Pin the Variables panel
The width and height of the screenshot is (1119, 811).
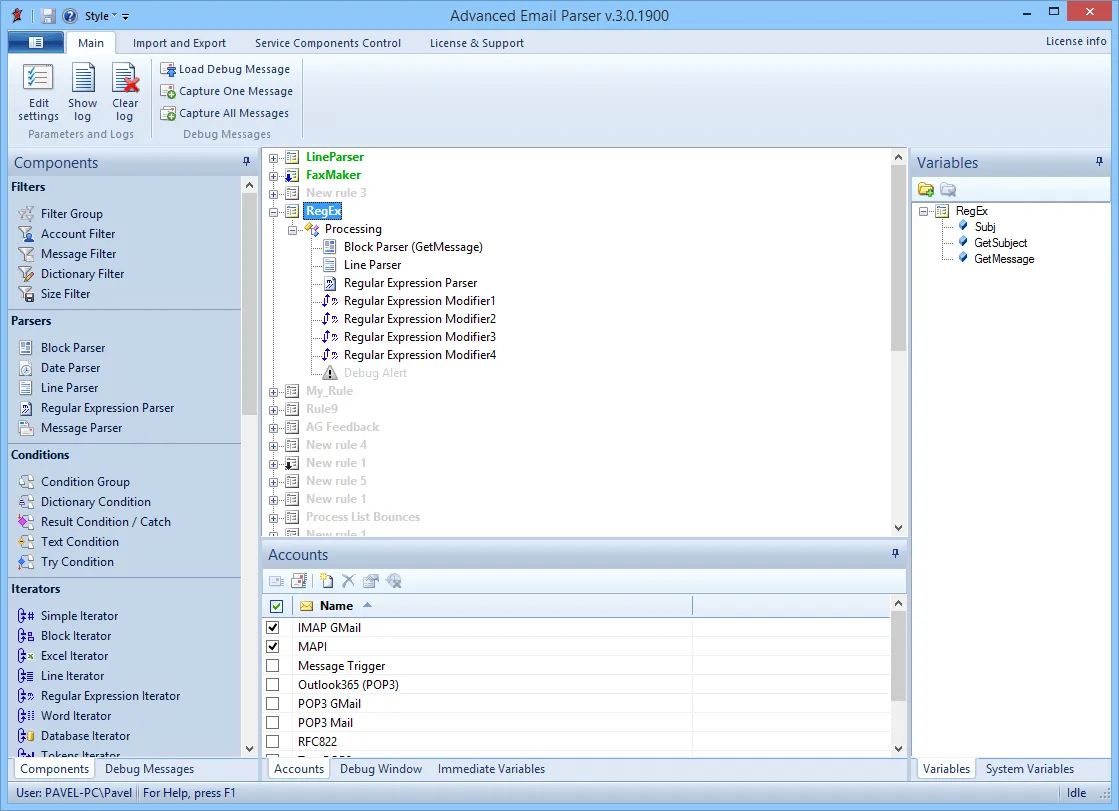1099,162
